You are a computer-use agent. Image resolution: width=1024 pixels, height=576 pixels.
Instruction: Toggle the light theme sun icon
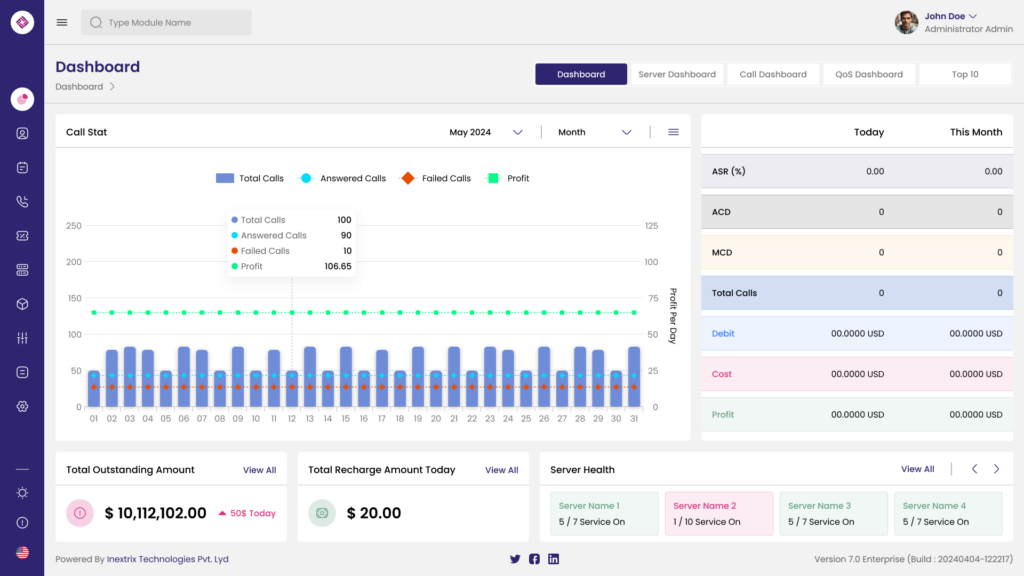coord(22,492)
